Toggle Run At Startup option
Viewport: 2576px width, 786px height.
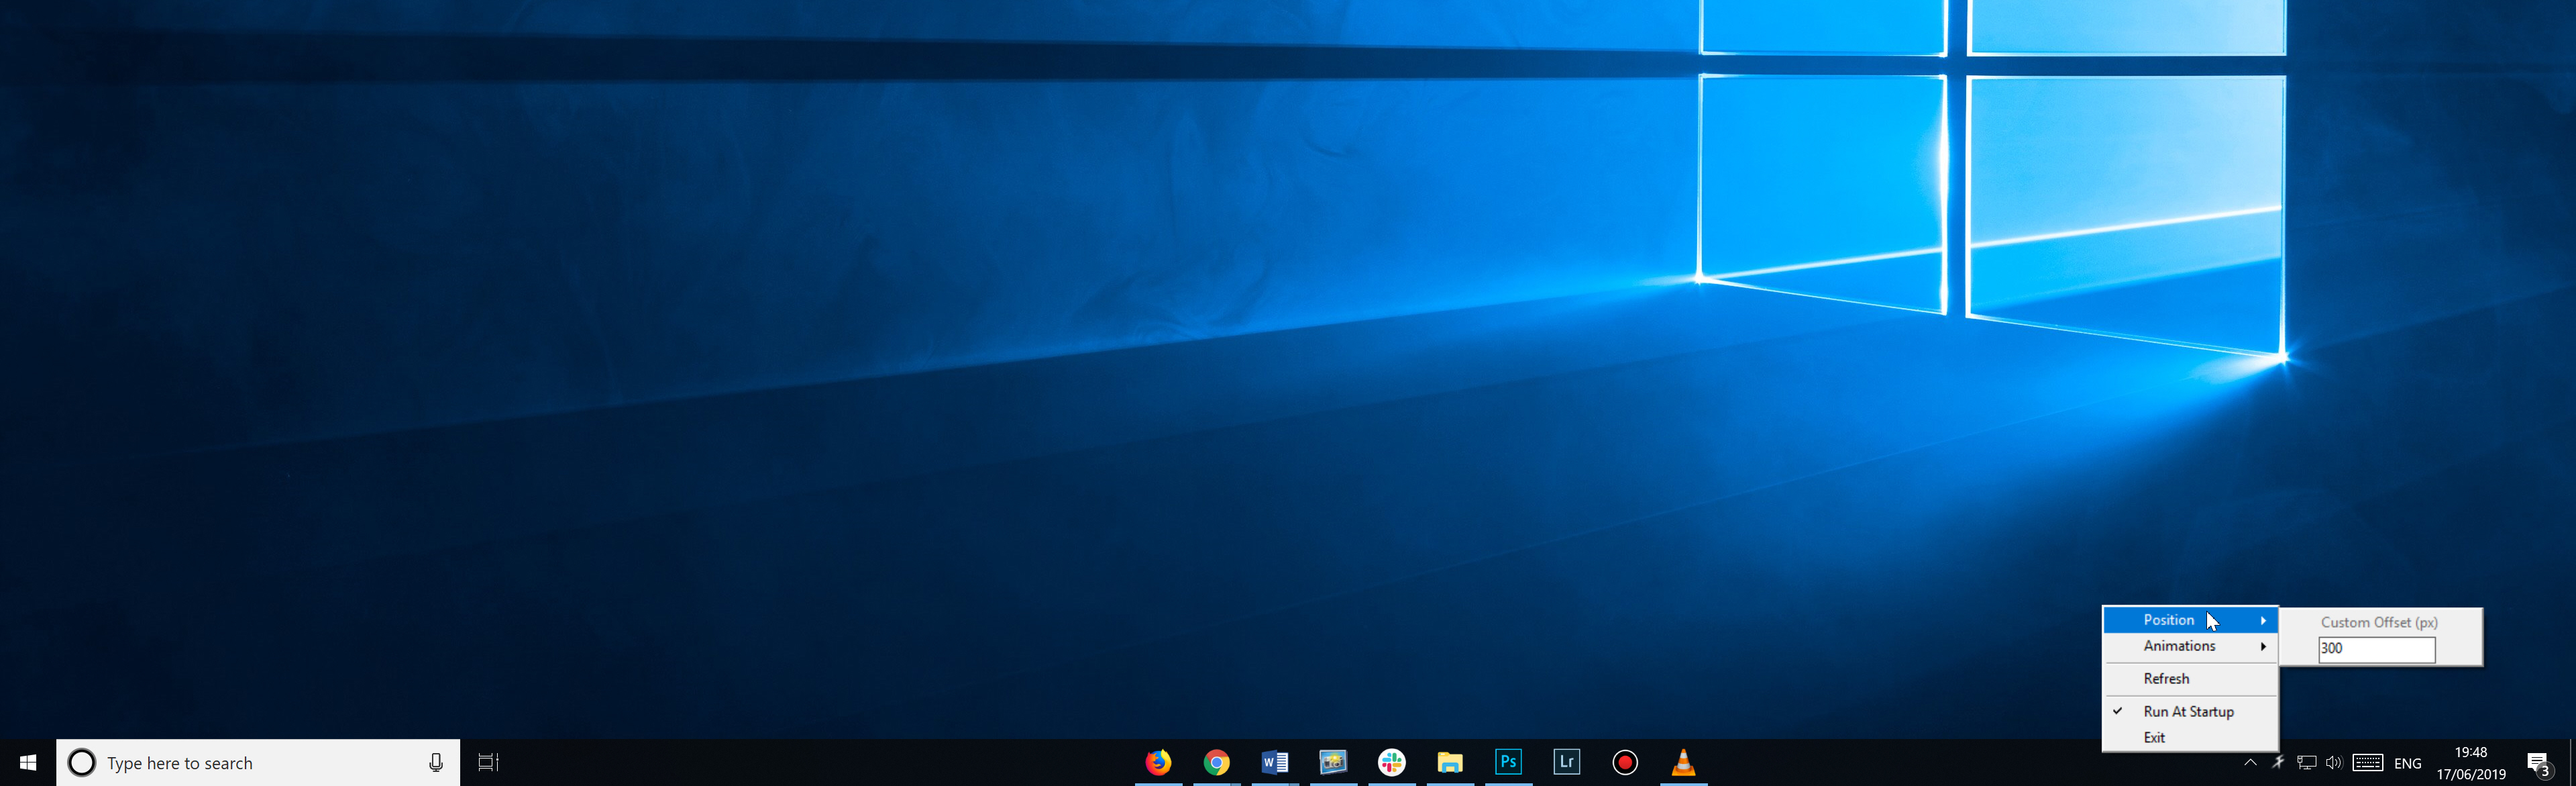coord(2188,711)
